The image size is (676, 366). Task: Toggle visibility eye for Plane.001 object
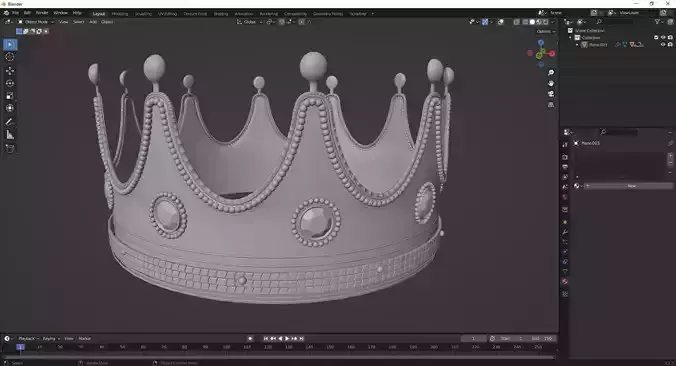tap(663, 44)
